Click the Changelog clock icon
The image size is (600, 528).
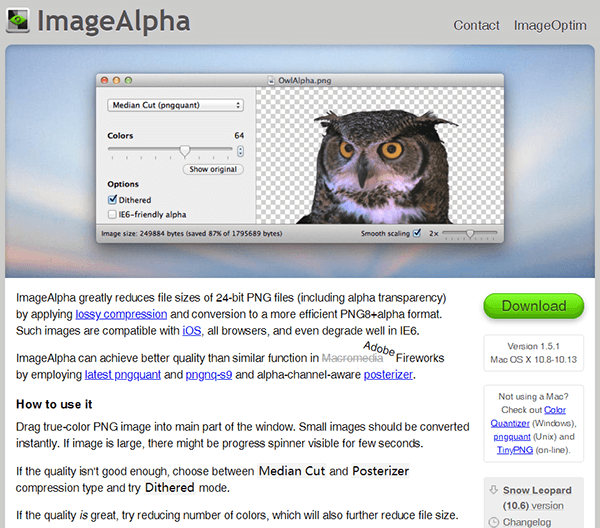[x=494, y=522]
